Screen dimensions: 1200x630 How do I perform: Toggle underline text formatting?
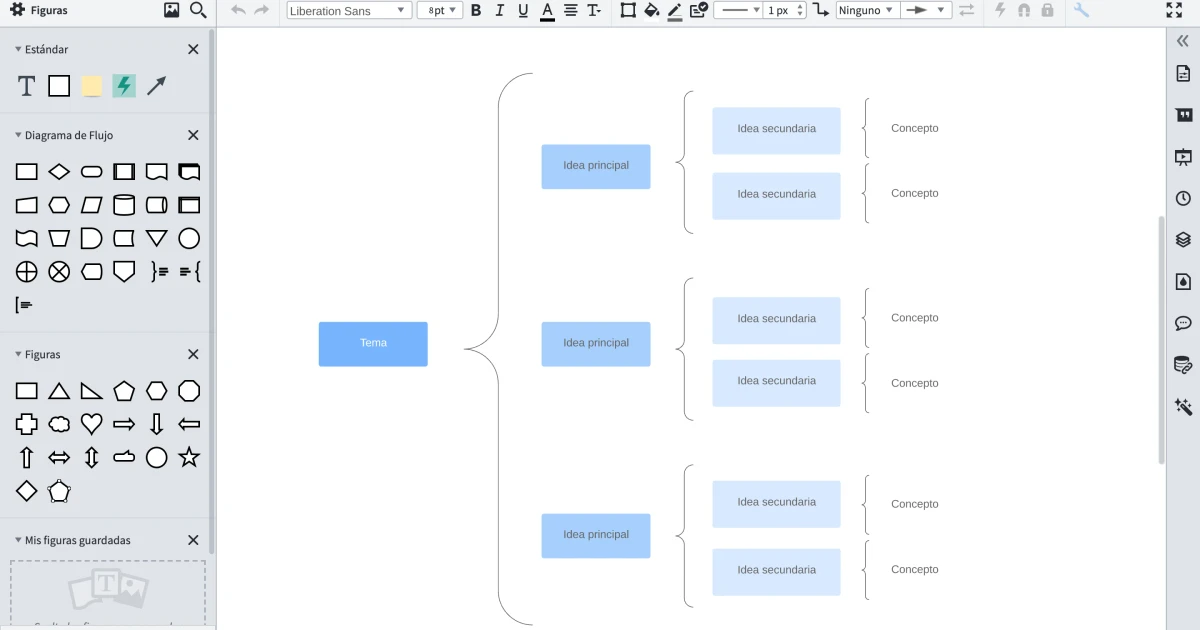point(523,10)
